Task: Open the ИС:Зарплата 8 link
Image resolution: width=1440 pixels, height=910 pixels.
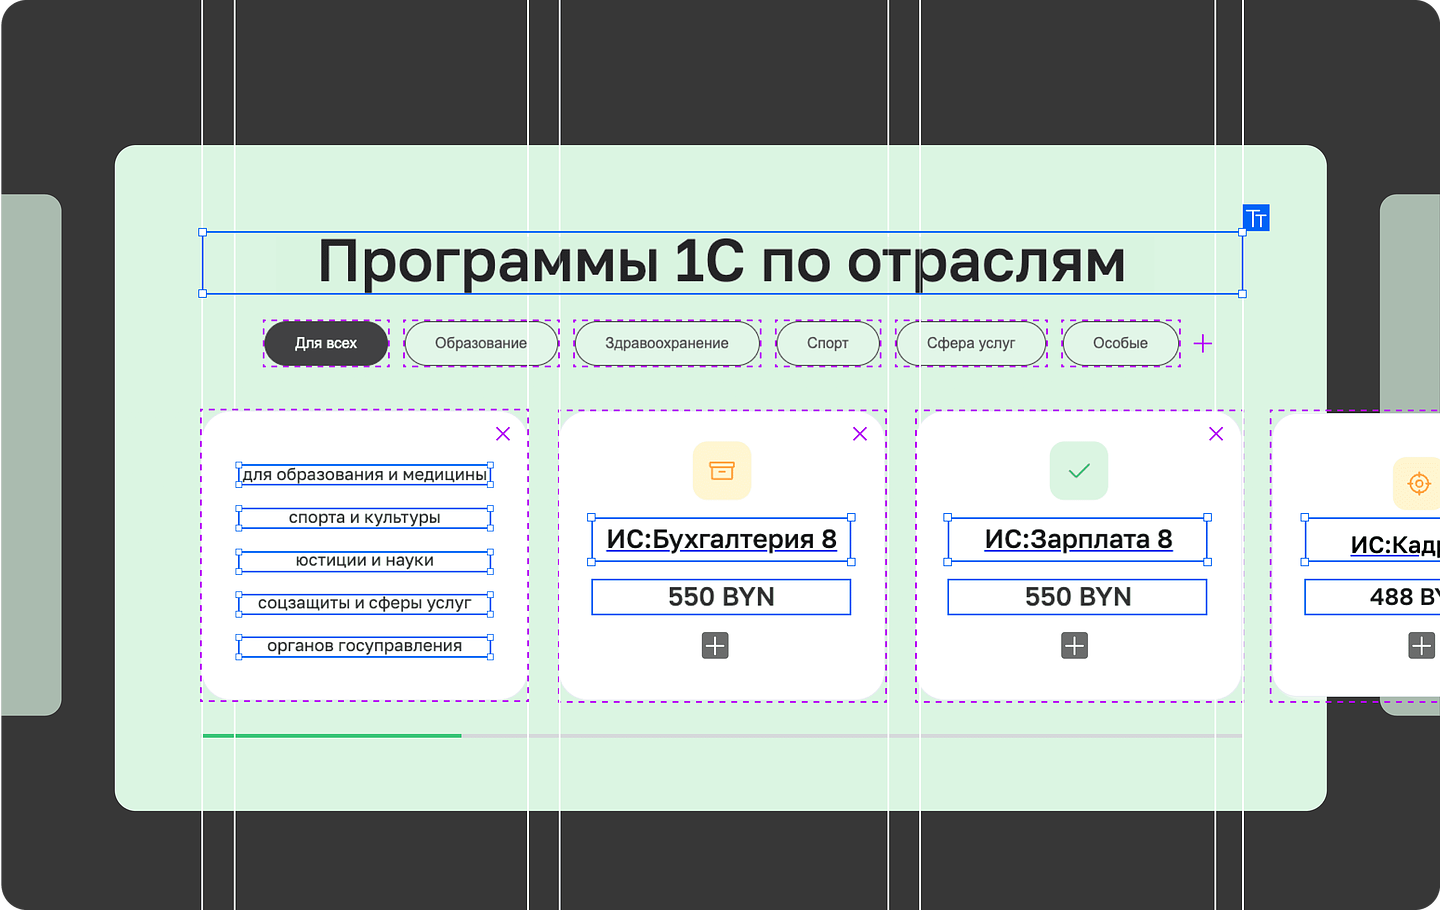Action: (x=1078, y=539)
